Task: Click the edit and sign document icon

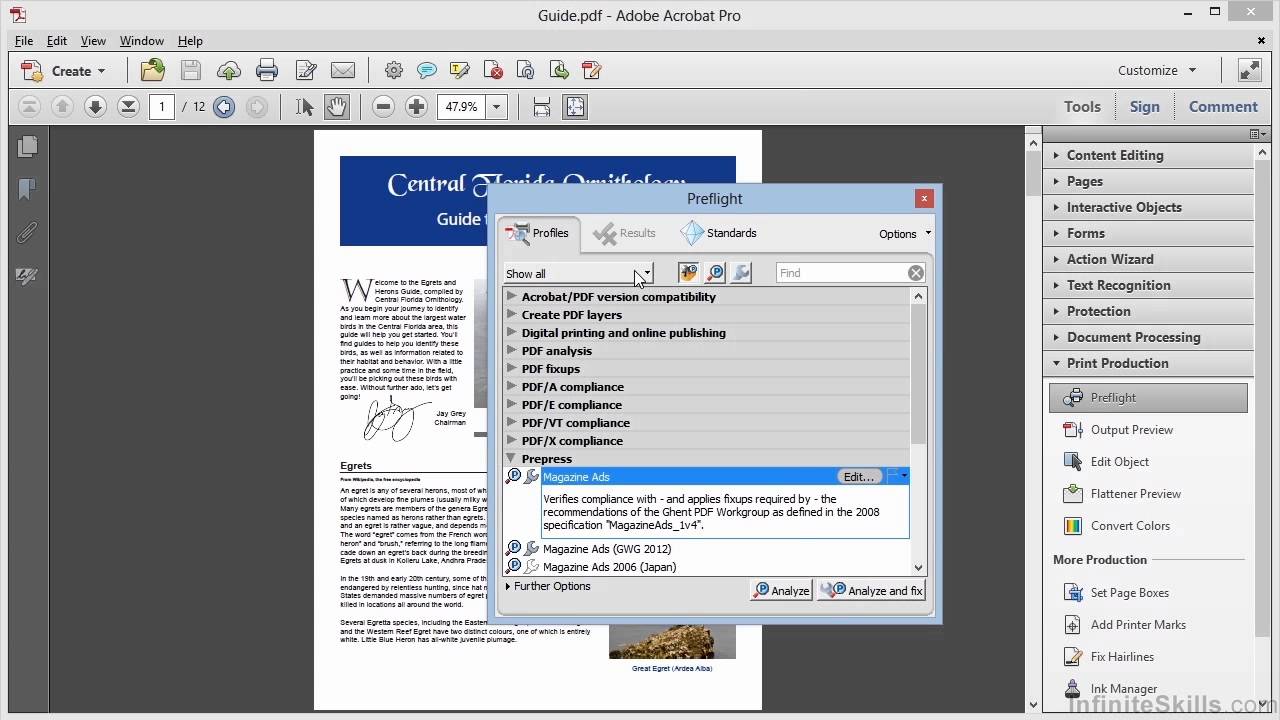Action: point(306,70)
